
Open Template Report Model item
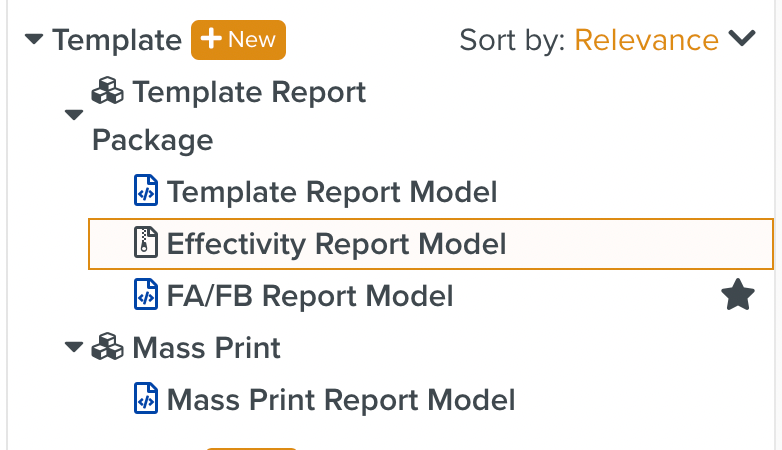click(331, 191)
